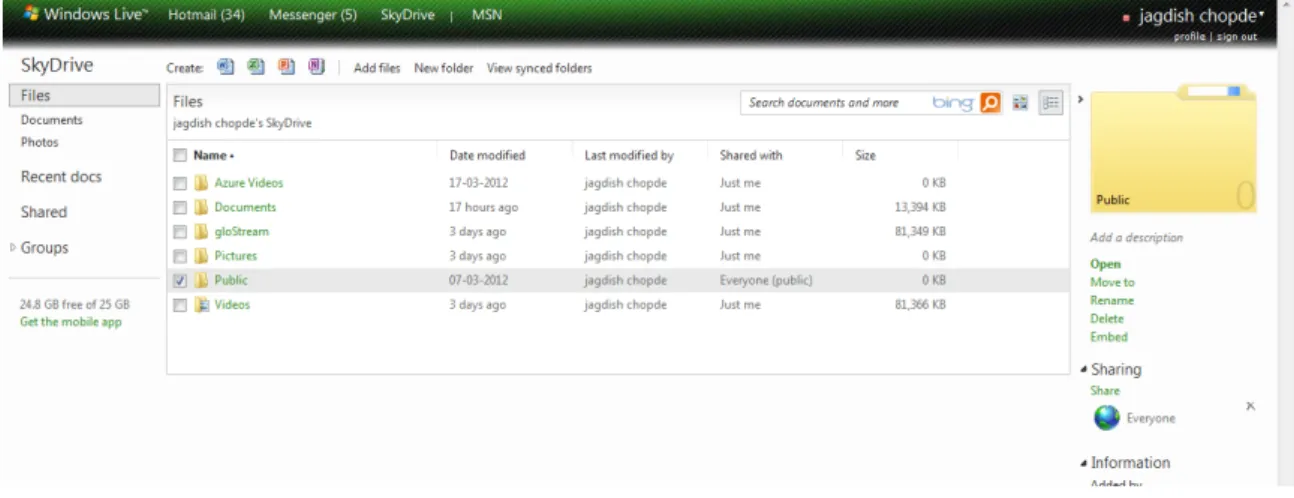Image resolution: width=1294 pixels, height=498 pixels.
Task: Create a new PowerPoint presentation
Action: click(285, 68)
